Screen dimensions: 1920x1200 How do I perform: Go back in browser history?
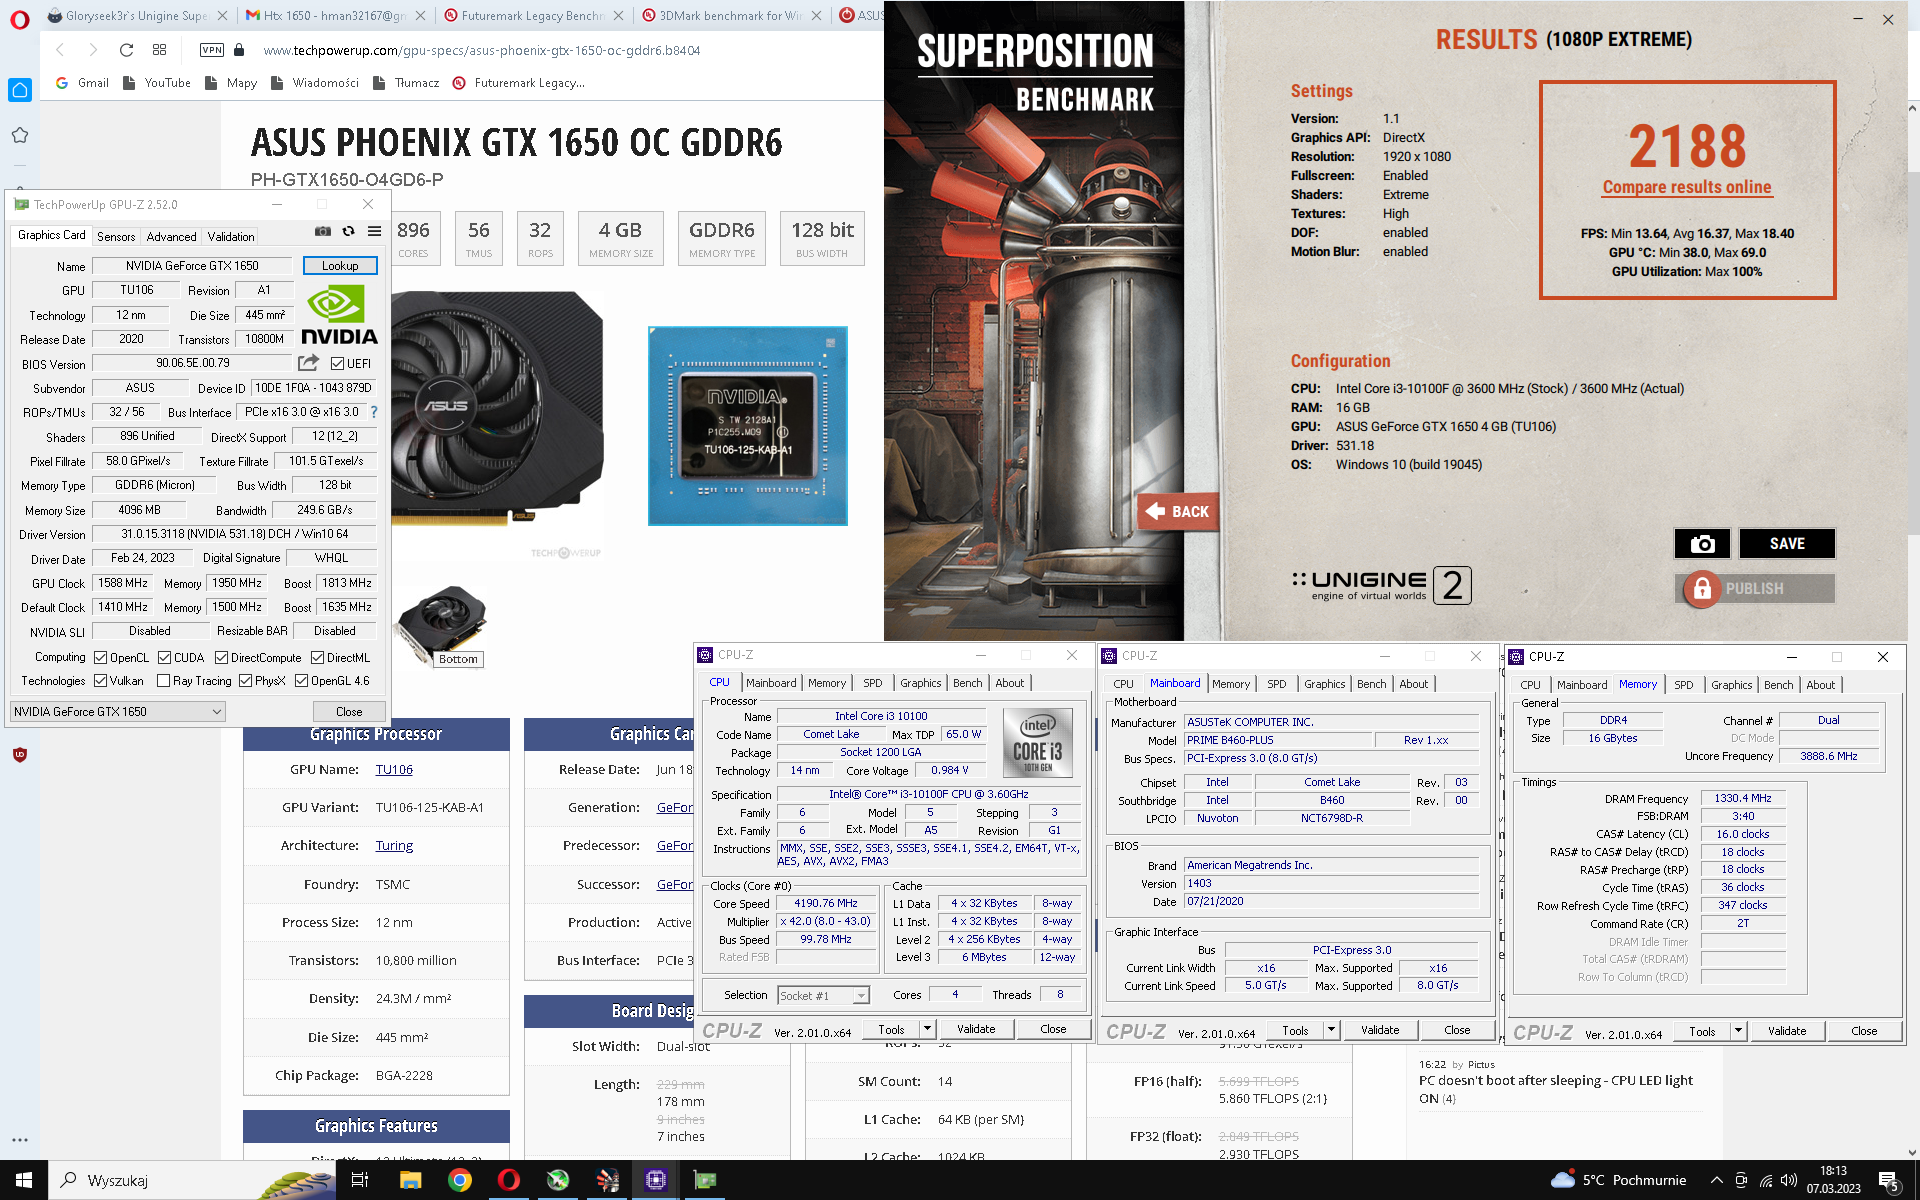click(x=60, y=50)
